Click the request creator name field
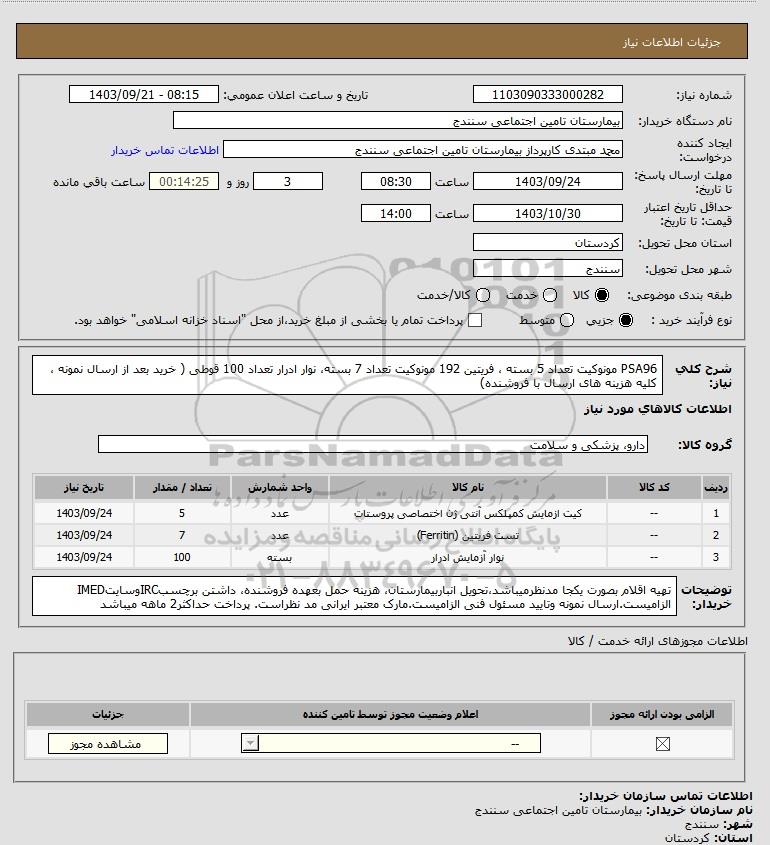The width and height of the screenshot is (770, 845). coord(422,150)
